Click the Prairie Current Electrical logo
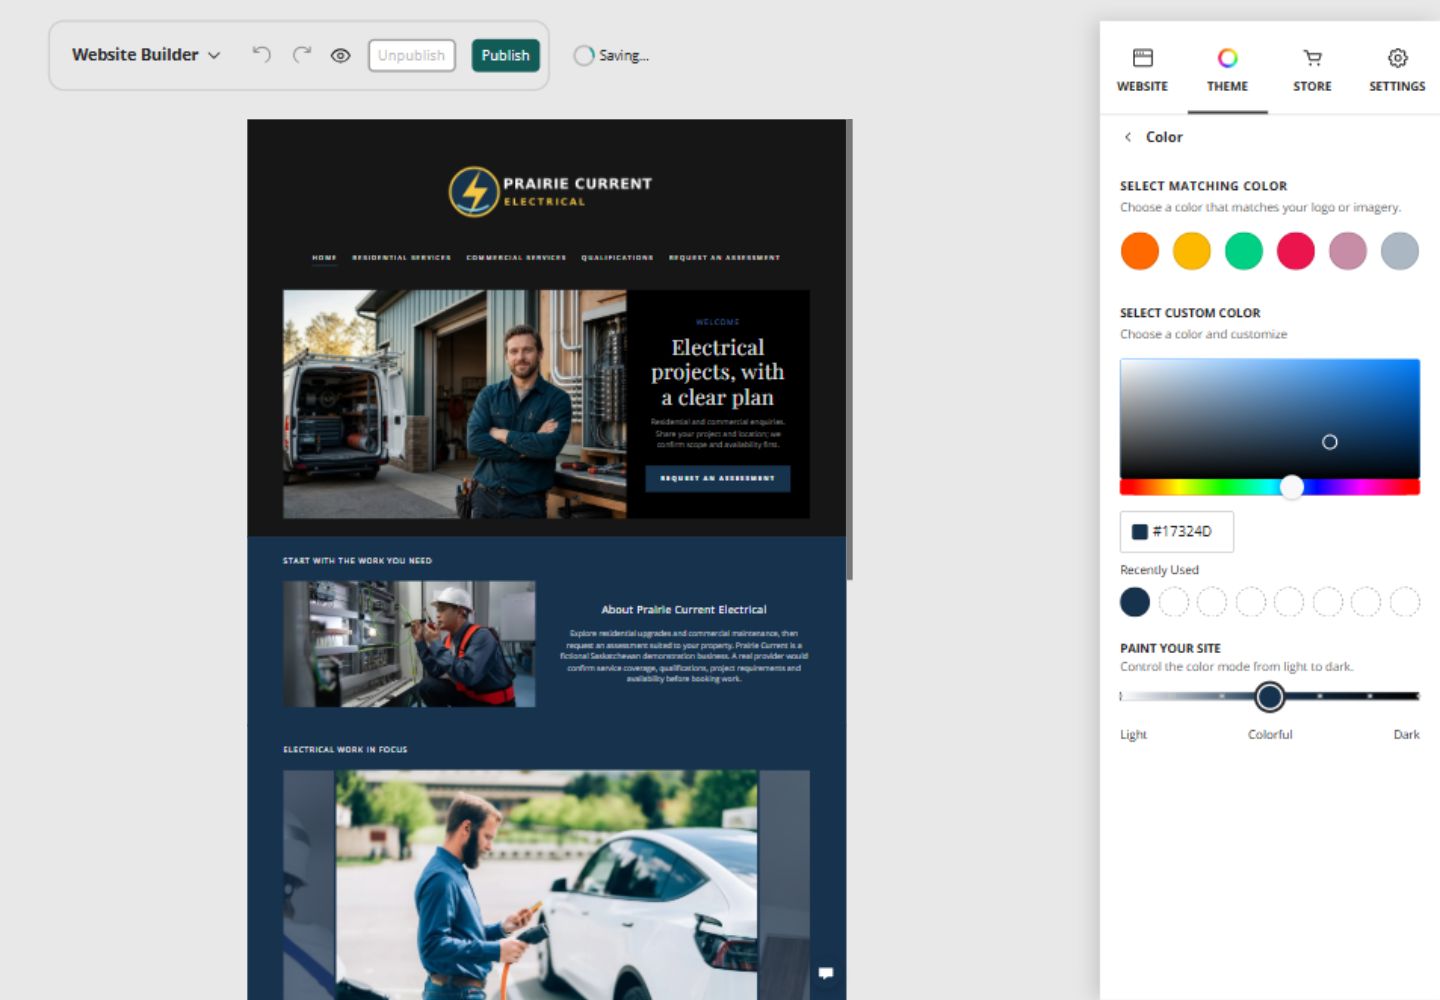1440x1000 pixels. [550, 191]
